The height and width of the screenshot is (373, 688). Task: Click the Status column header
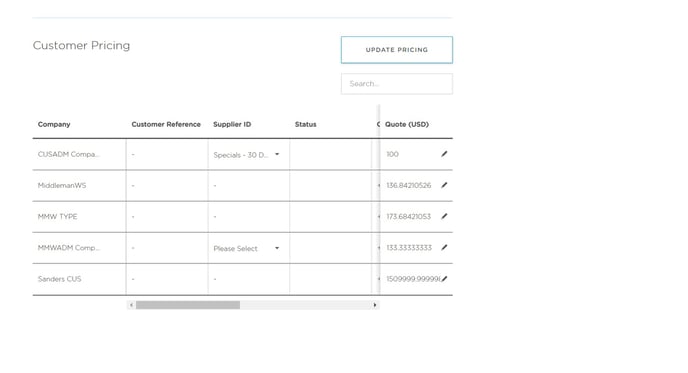click(305, 125)
